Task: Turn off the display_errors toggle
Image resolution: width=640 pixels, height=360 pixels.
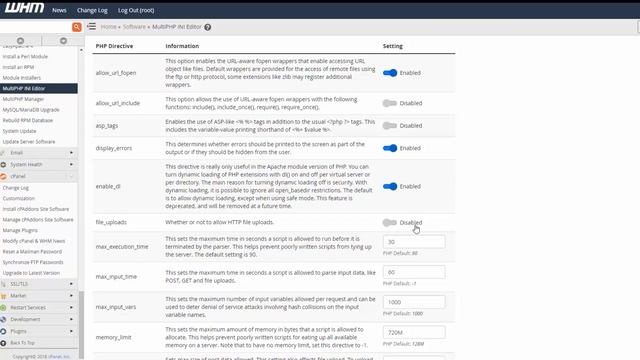Action: coord(390,148)
